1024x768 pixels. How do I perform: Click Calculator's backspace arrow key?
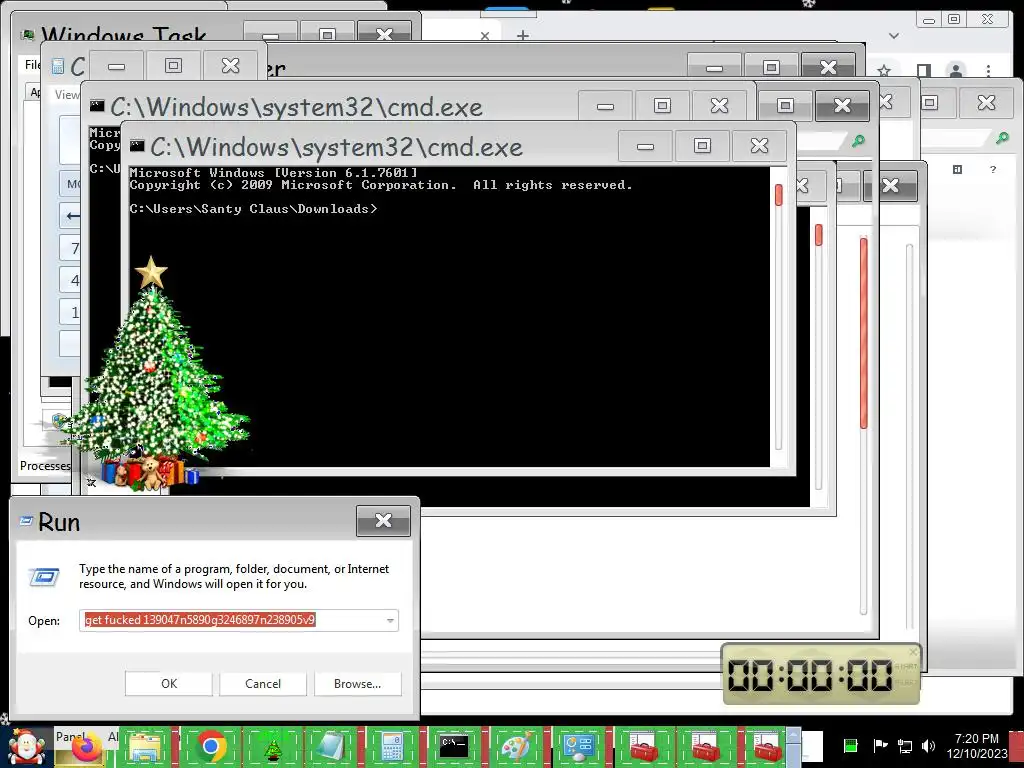click(x=71, y=215)
